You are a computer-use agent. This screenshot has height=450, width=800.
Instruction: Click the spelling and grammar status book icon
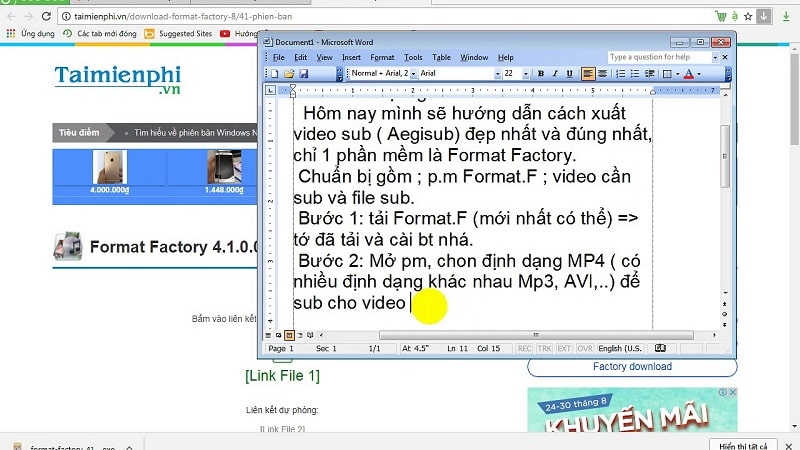point(660,348)
